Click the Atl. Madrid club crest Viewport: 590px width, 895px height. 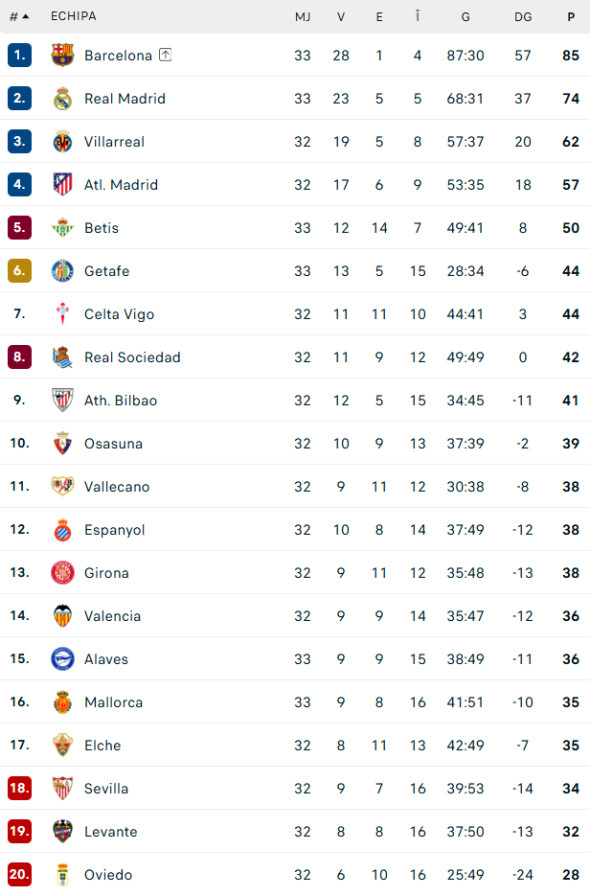tap(62, 184)
